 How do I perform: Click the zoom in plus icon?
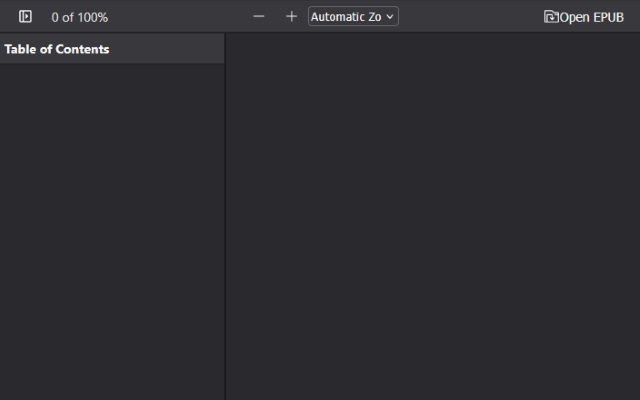pyautogui.click(x=291, y=16)
